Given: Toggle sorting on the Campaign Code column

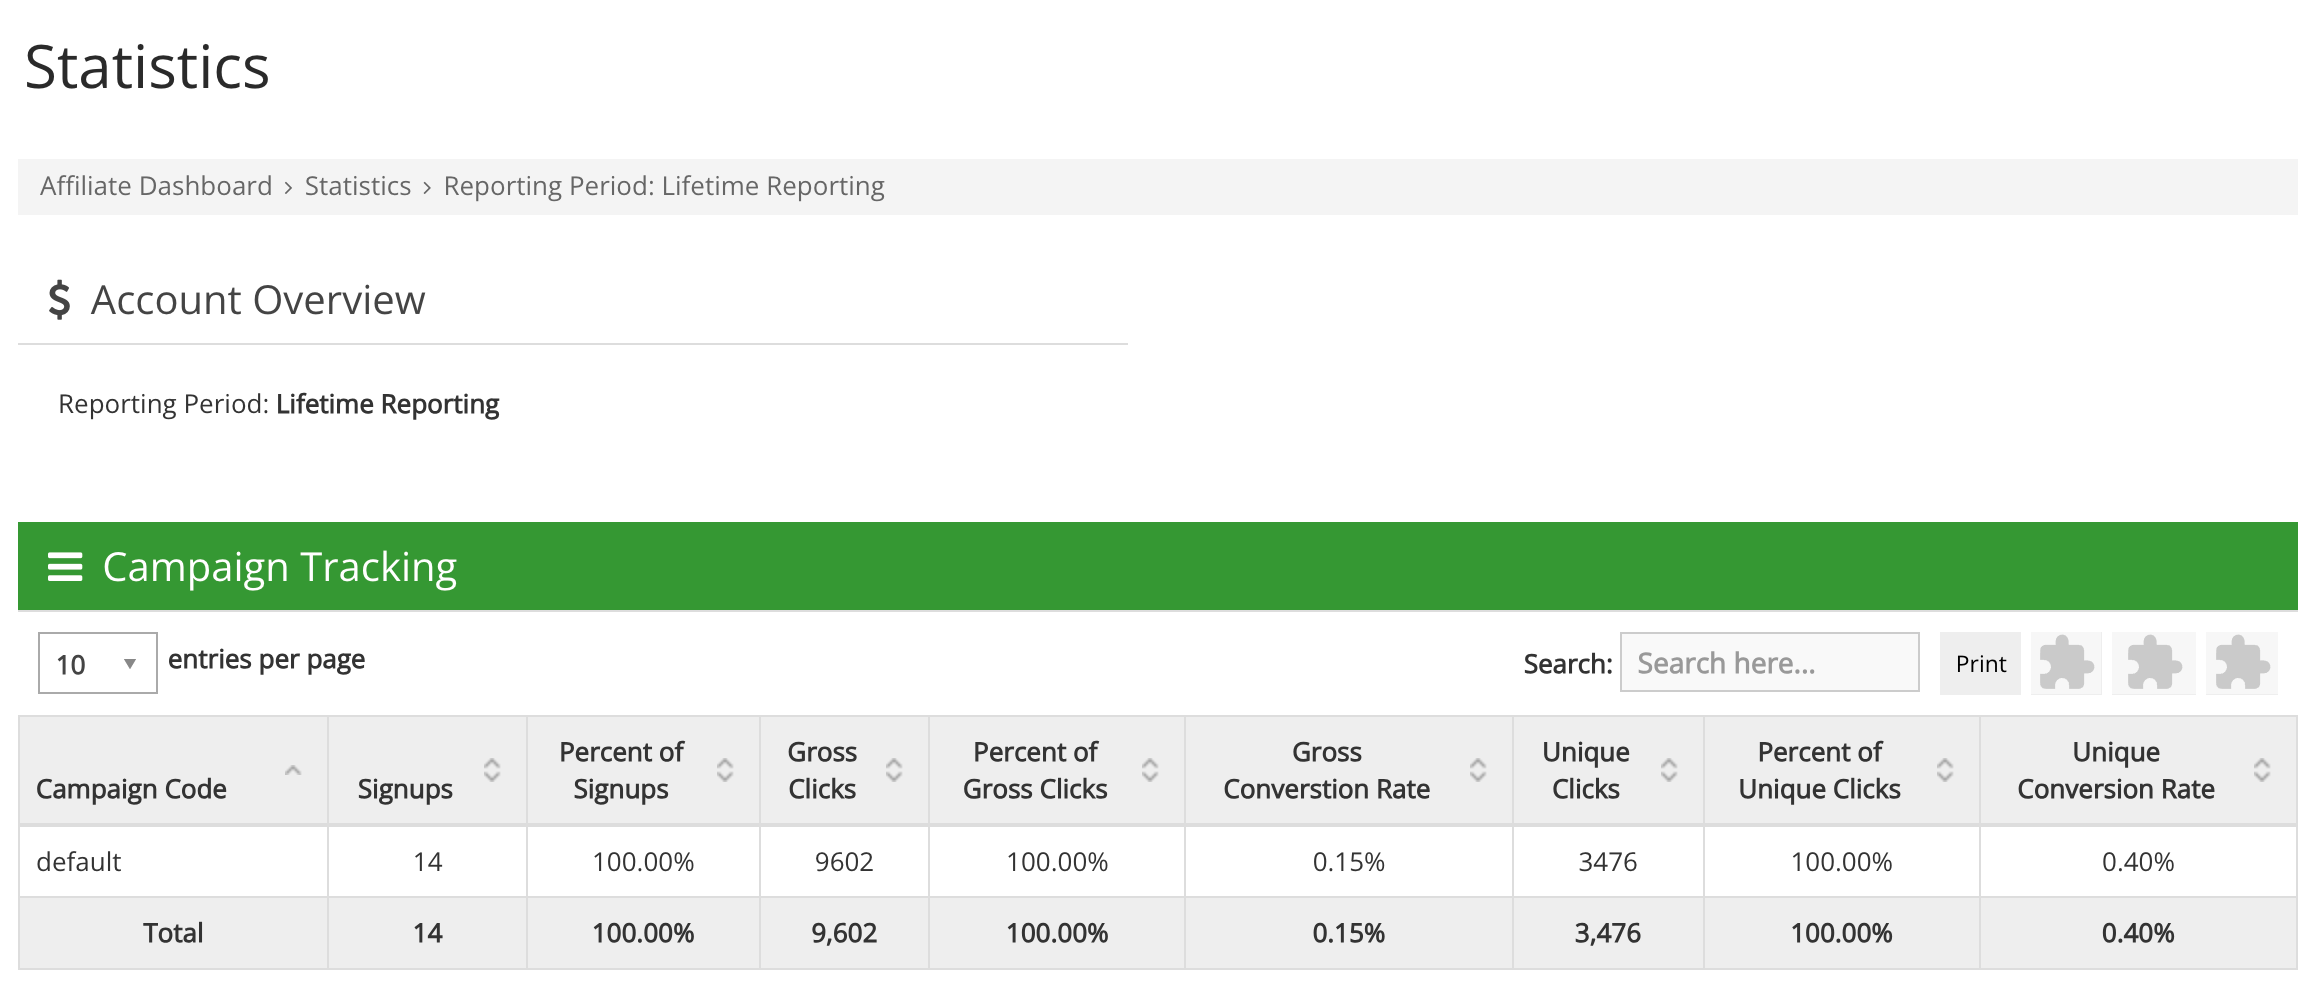Looking at the screenshot, I should coord(291,770).
